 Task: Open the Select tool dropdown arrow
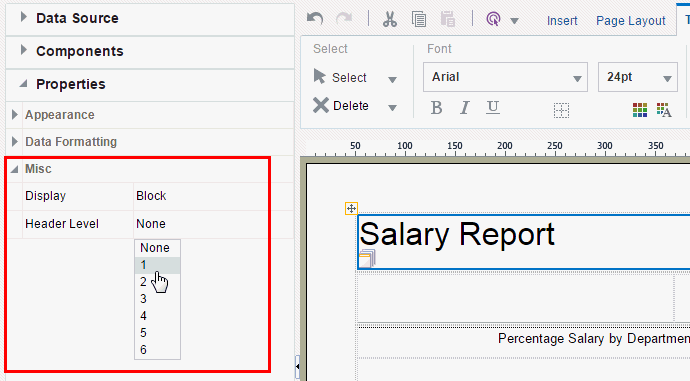[393, 80]
